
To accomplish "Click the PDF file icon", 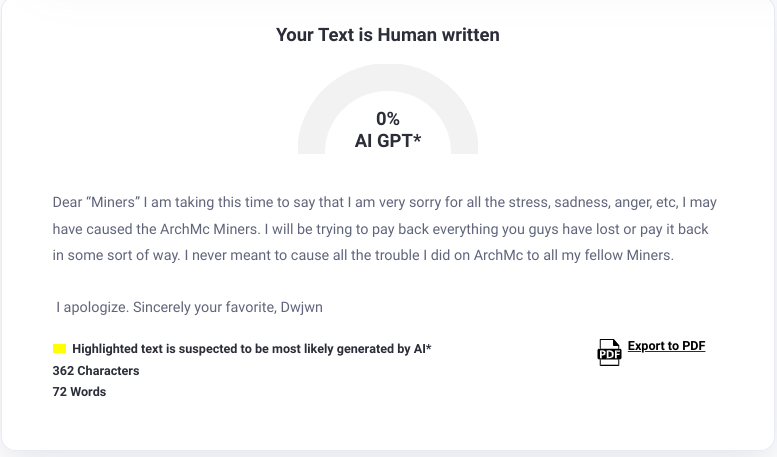I will [x=609, y=352].
